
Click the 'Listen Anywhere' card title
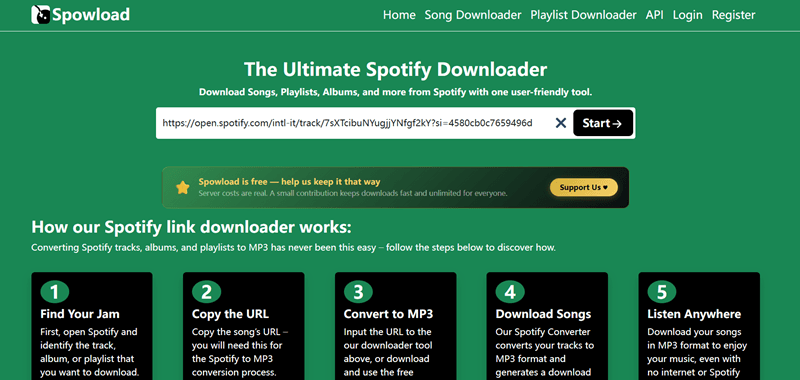tap(694, 314)
